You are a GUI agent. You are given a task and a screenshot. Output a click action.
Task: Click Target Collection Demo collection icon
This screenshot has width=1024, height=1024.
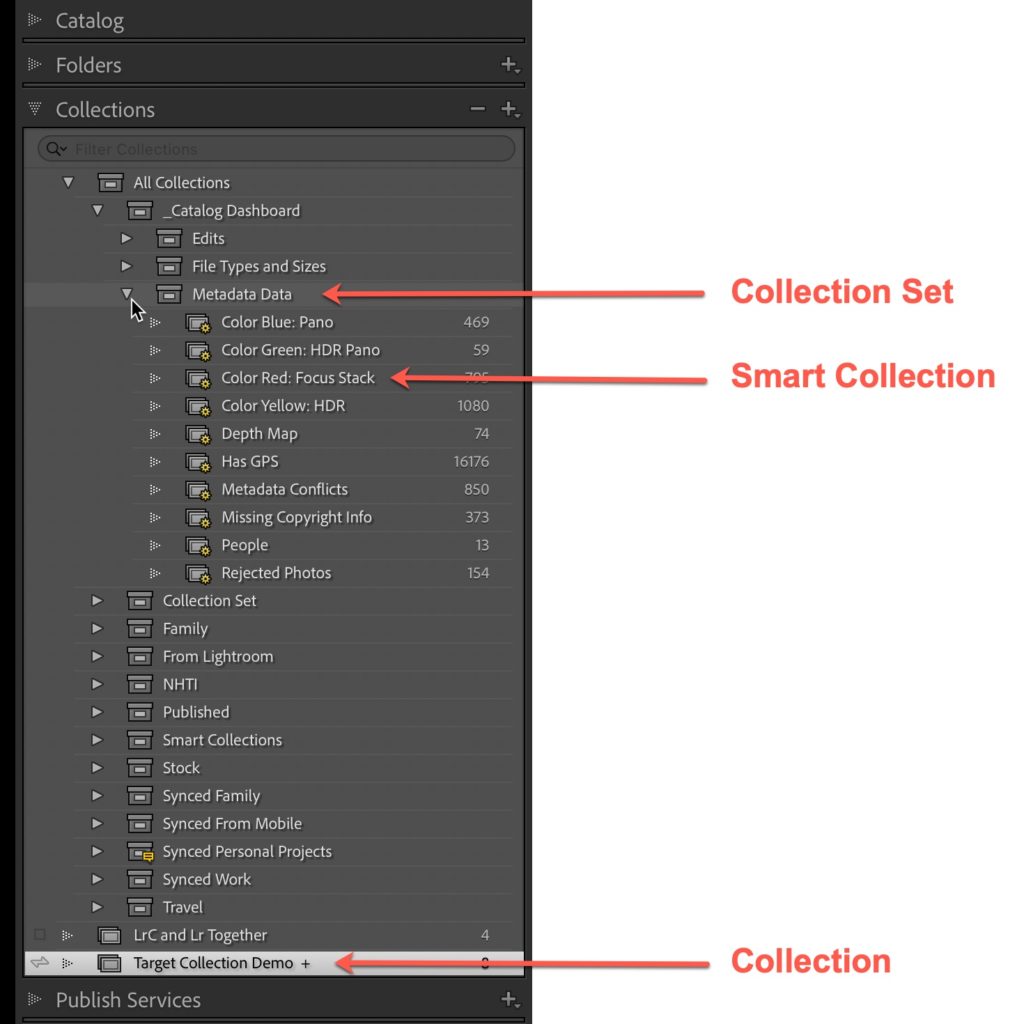click(110, 963)
